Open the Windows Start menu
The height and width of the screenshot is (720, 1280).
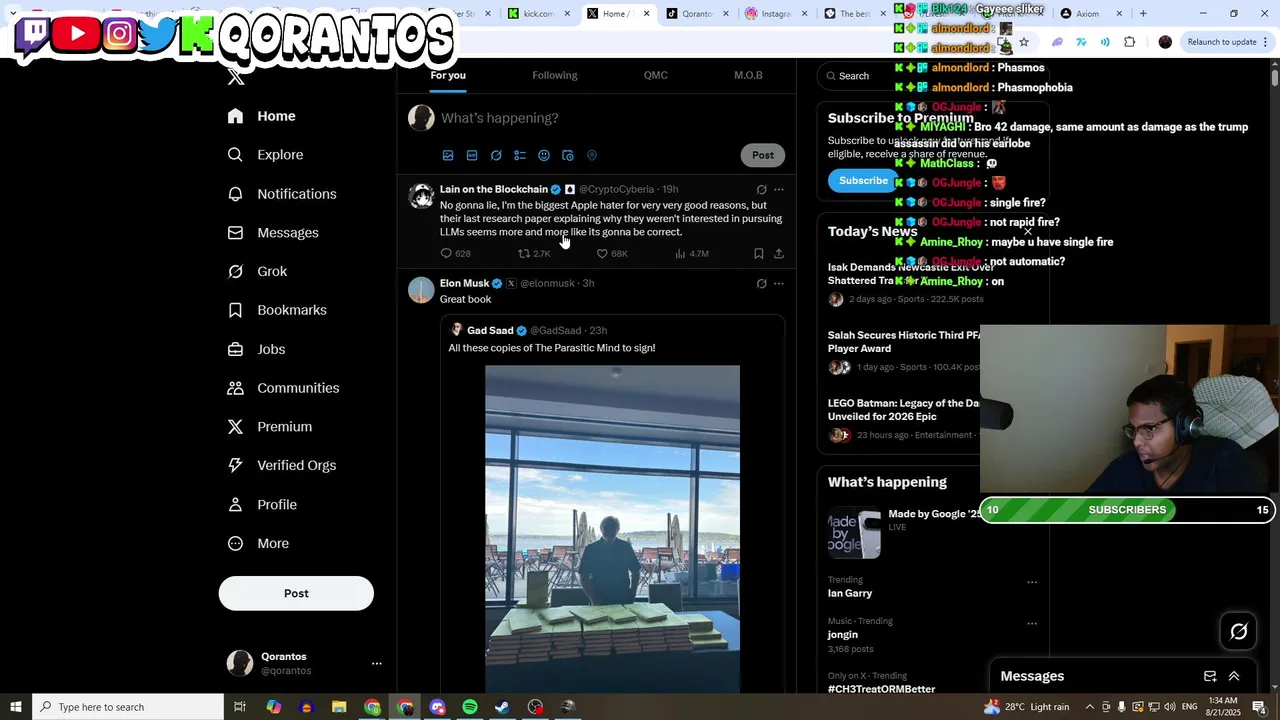(15, 707)
